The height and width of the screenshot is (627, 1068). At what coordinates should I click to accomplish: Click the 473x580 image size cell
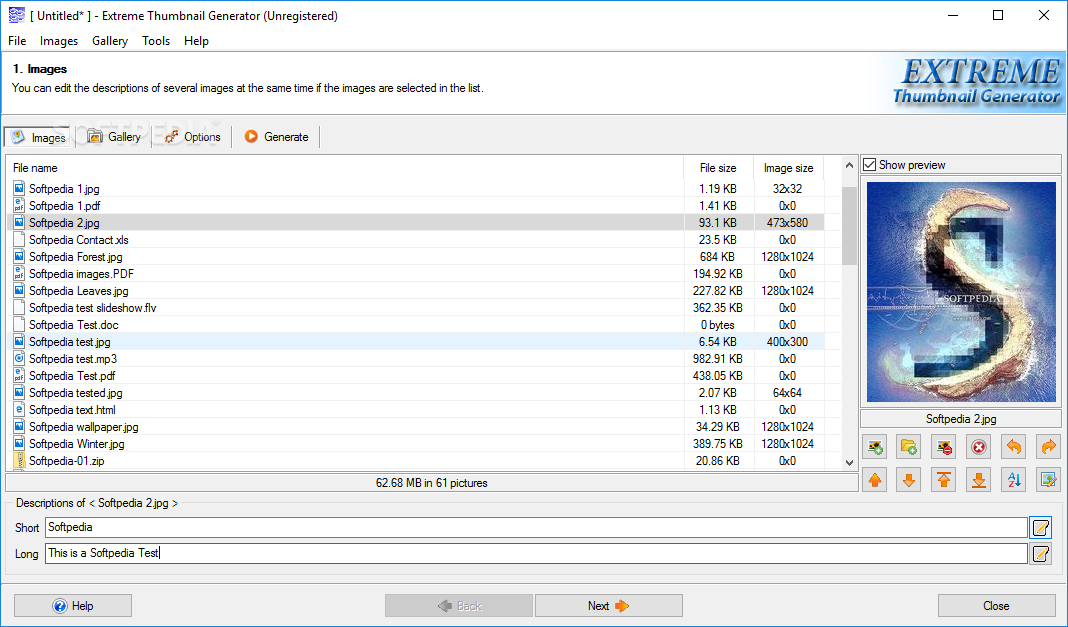(787, 223)
